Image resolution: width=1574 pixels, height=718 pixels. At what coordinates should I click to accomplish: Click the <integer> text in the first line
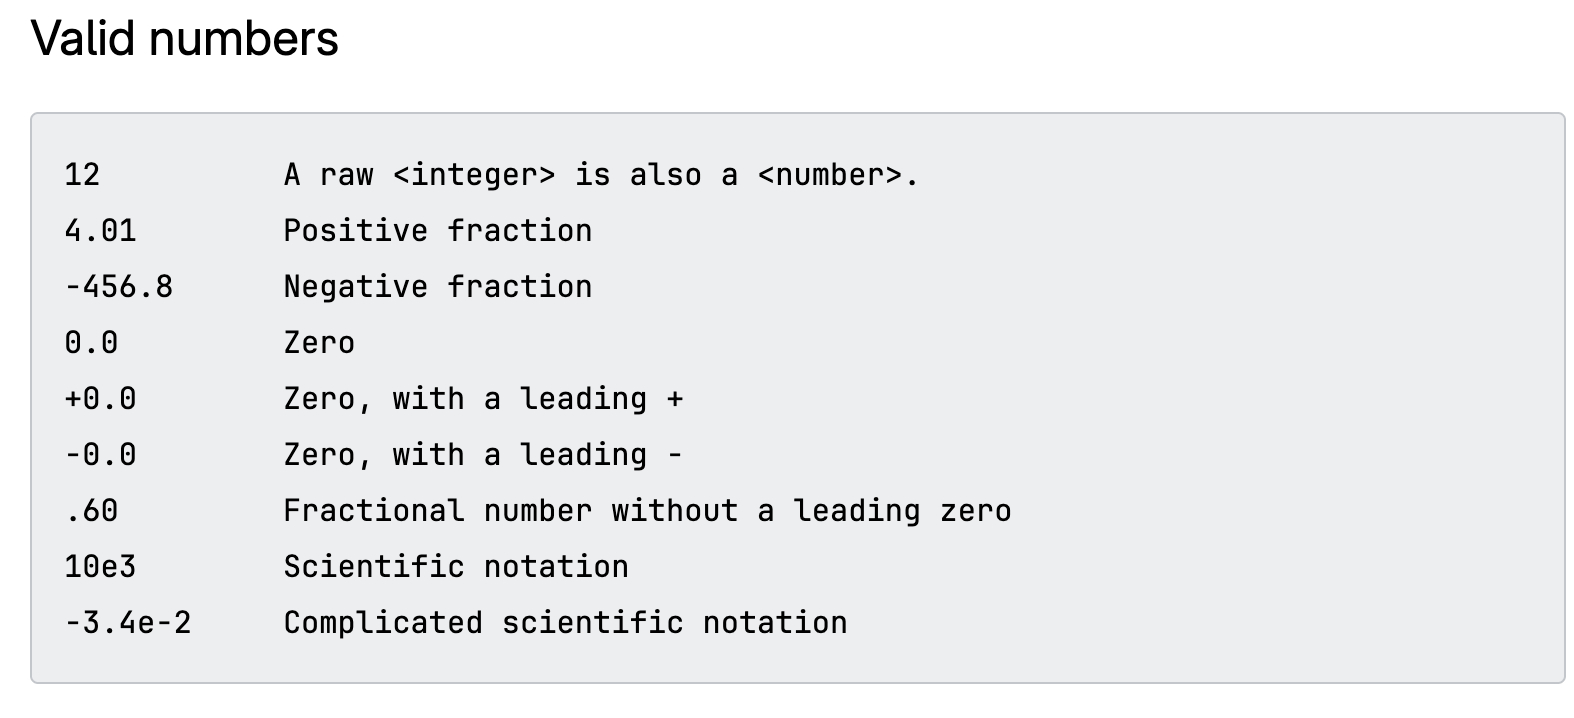point(474,175)
